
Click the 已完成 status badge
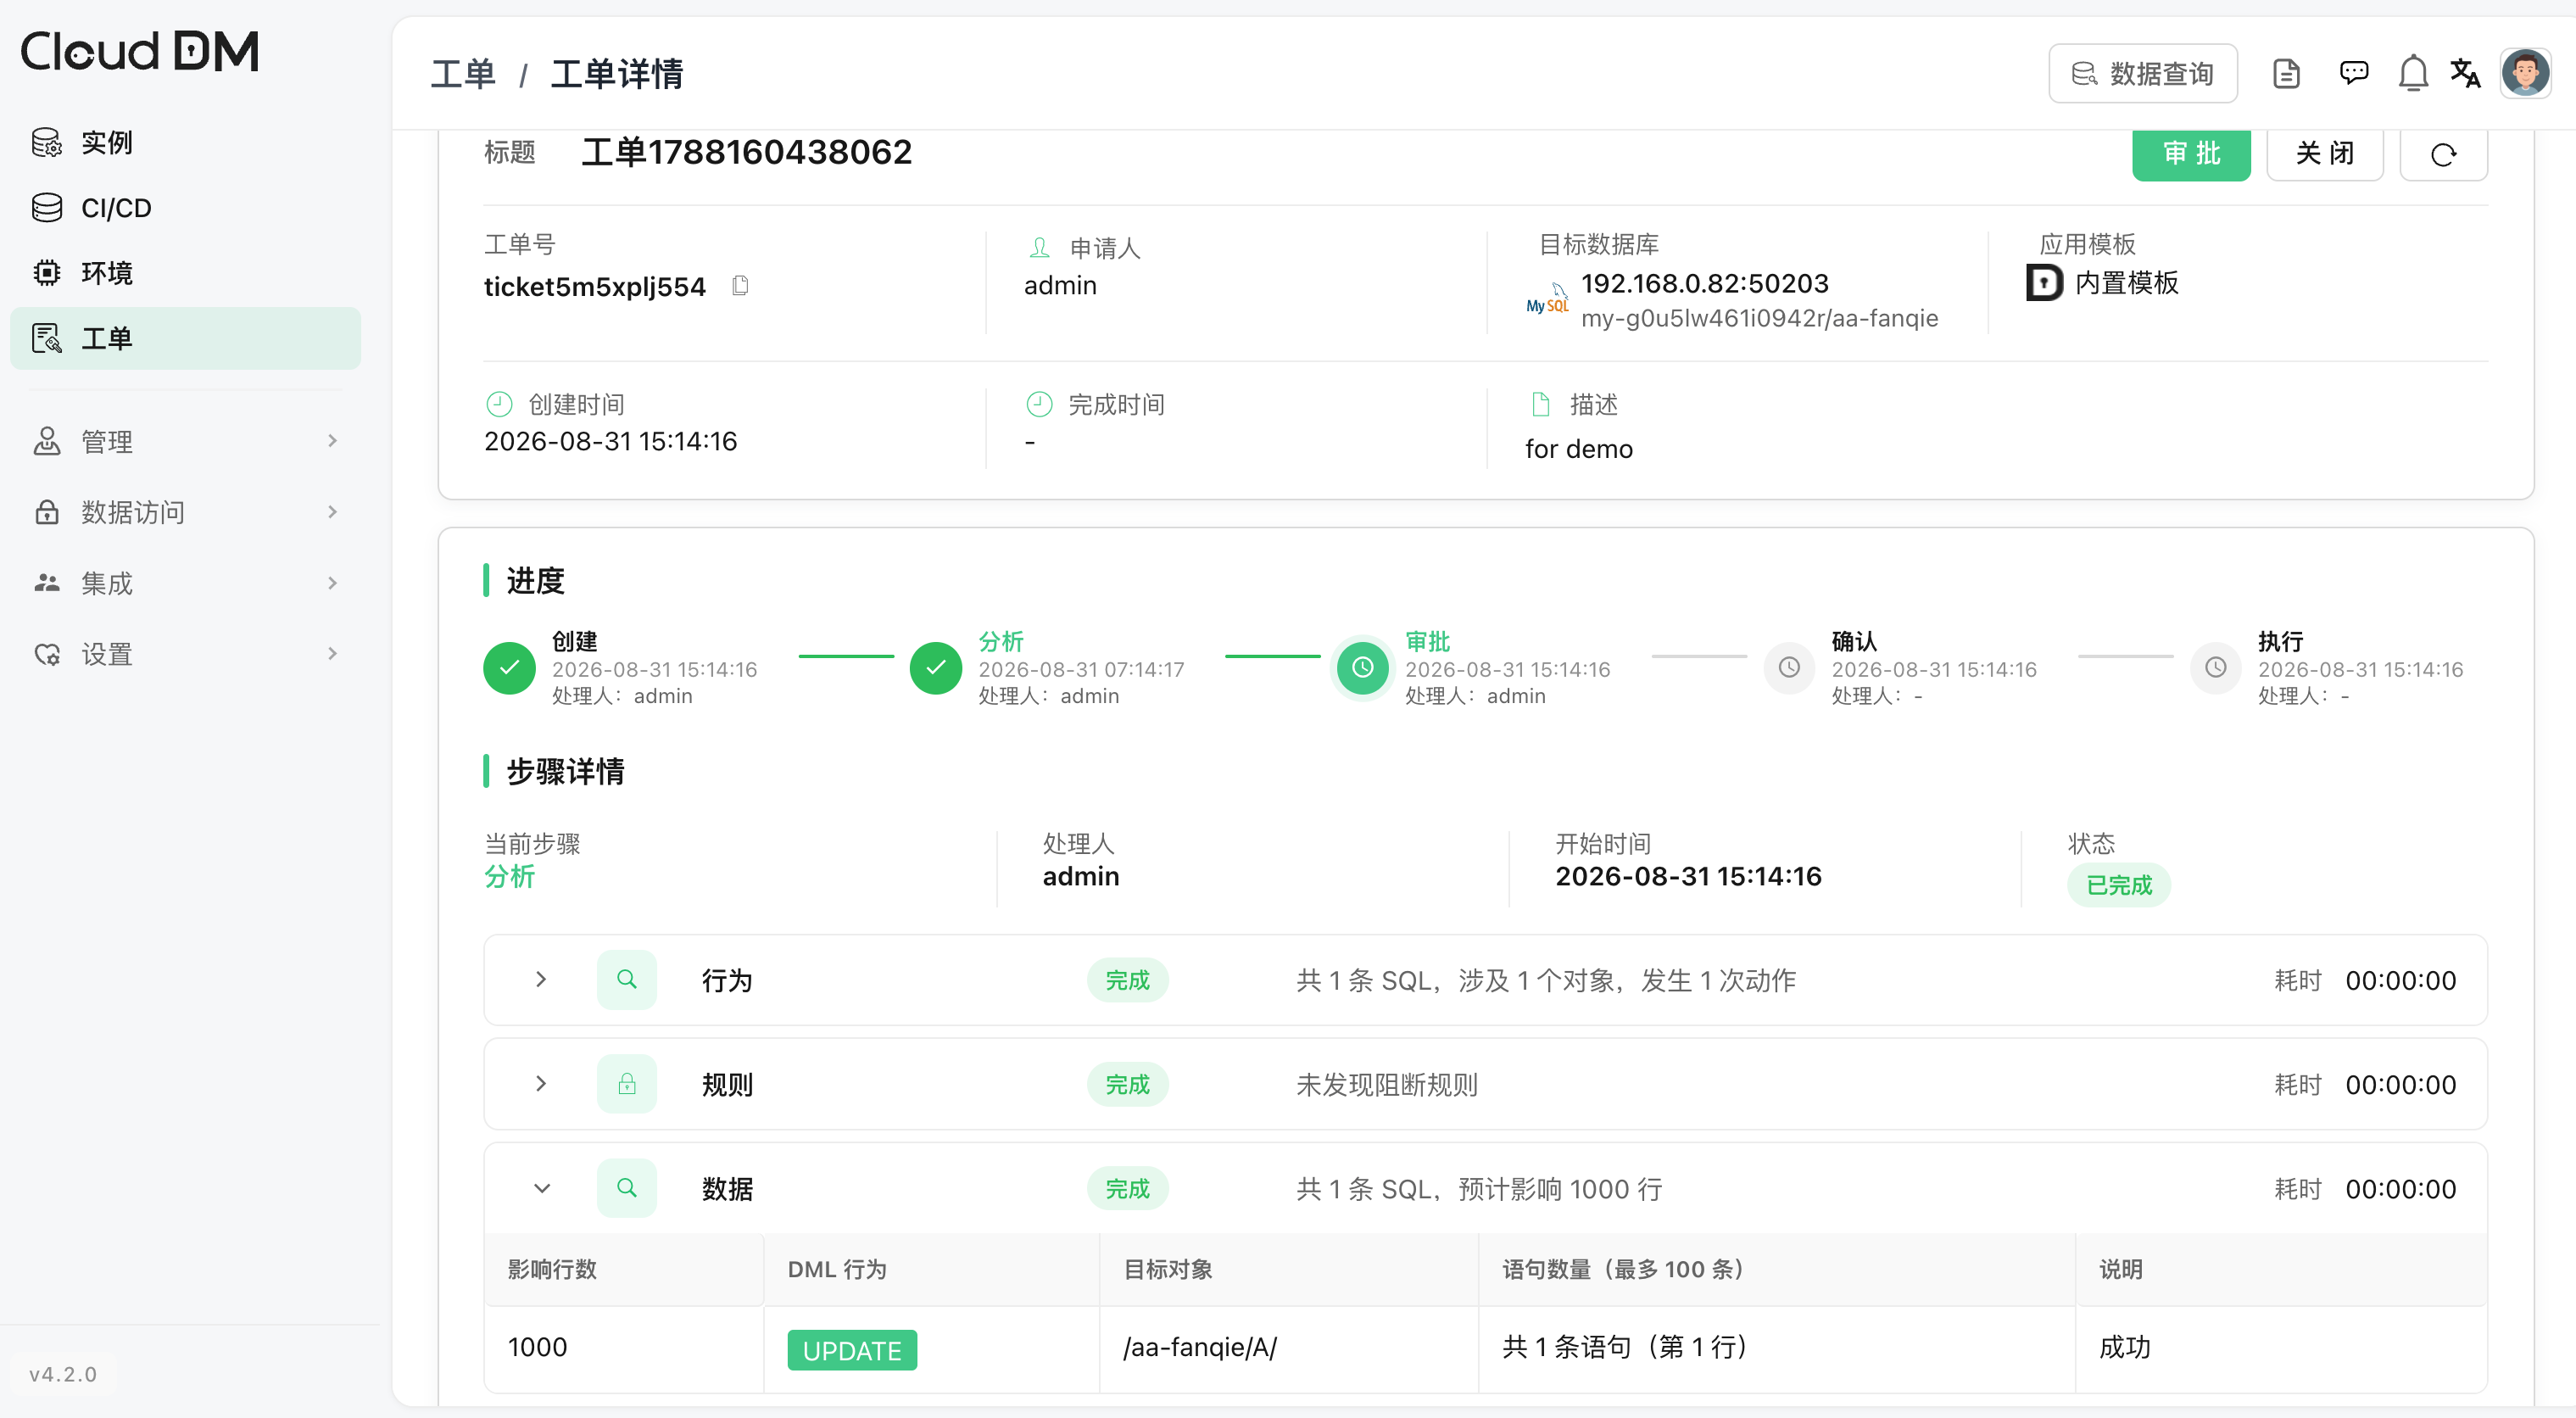click(2119, 885)
